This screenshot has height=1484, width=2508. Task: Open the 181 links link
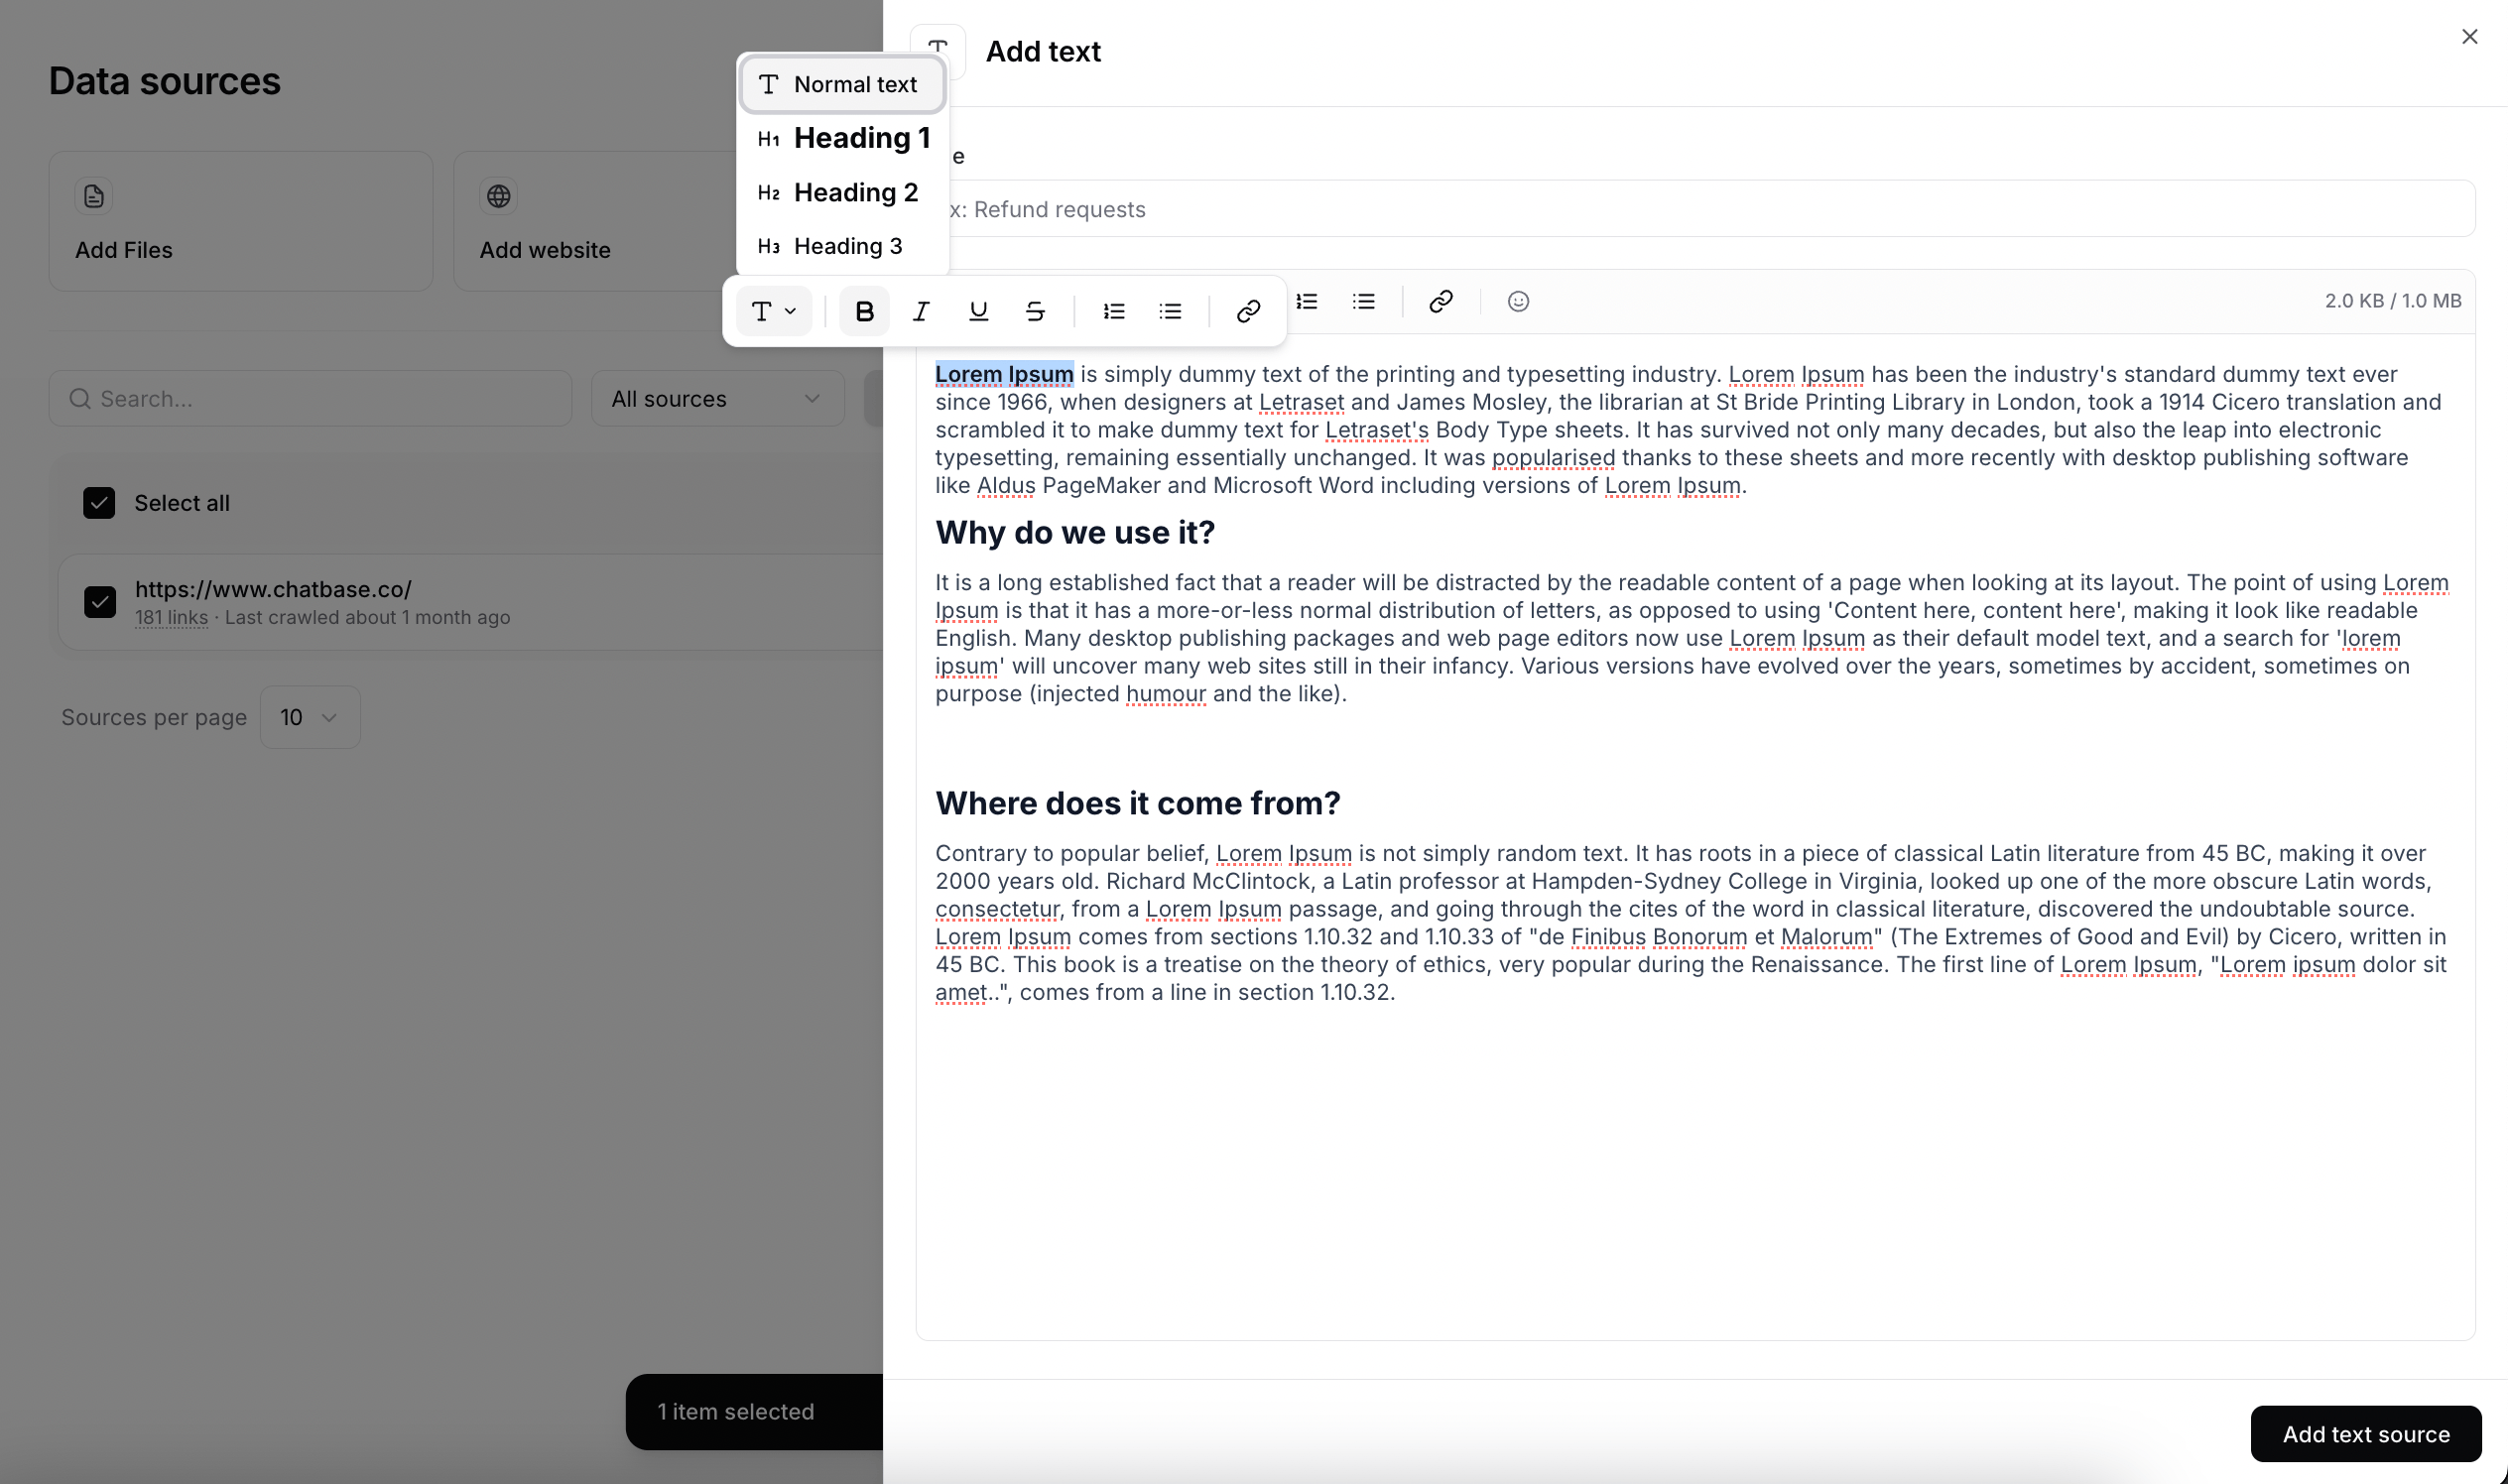coord(171,617)
